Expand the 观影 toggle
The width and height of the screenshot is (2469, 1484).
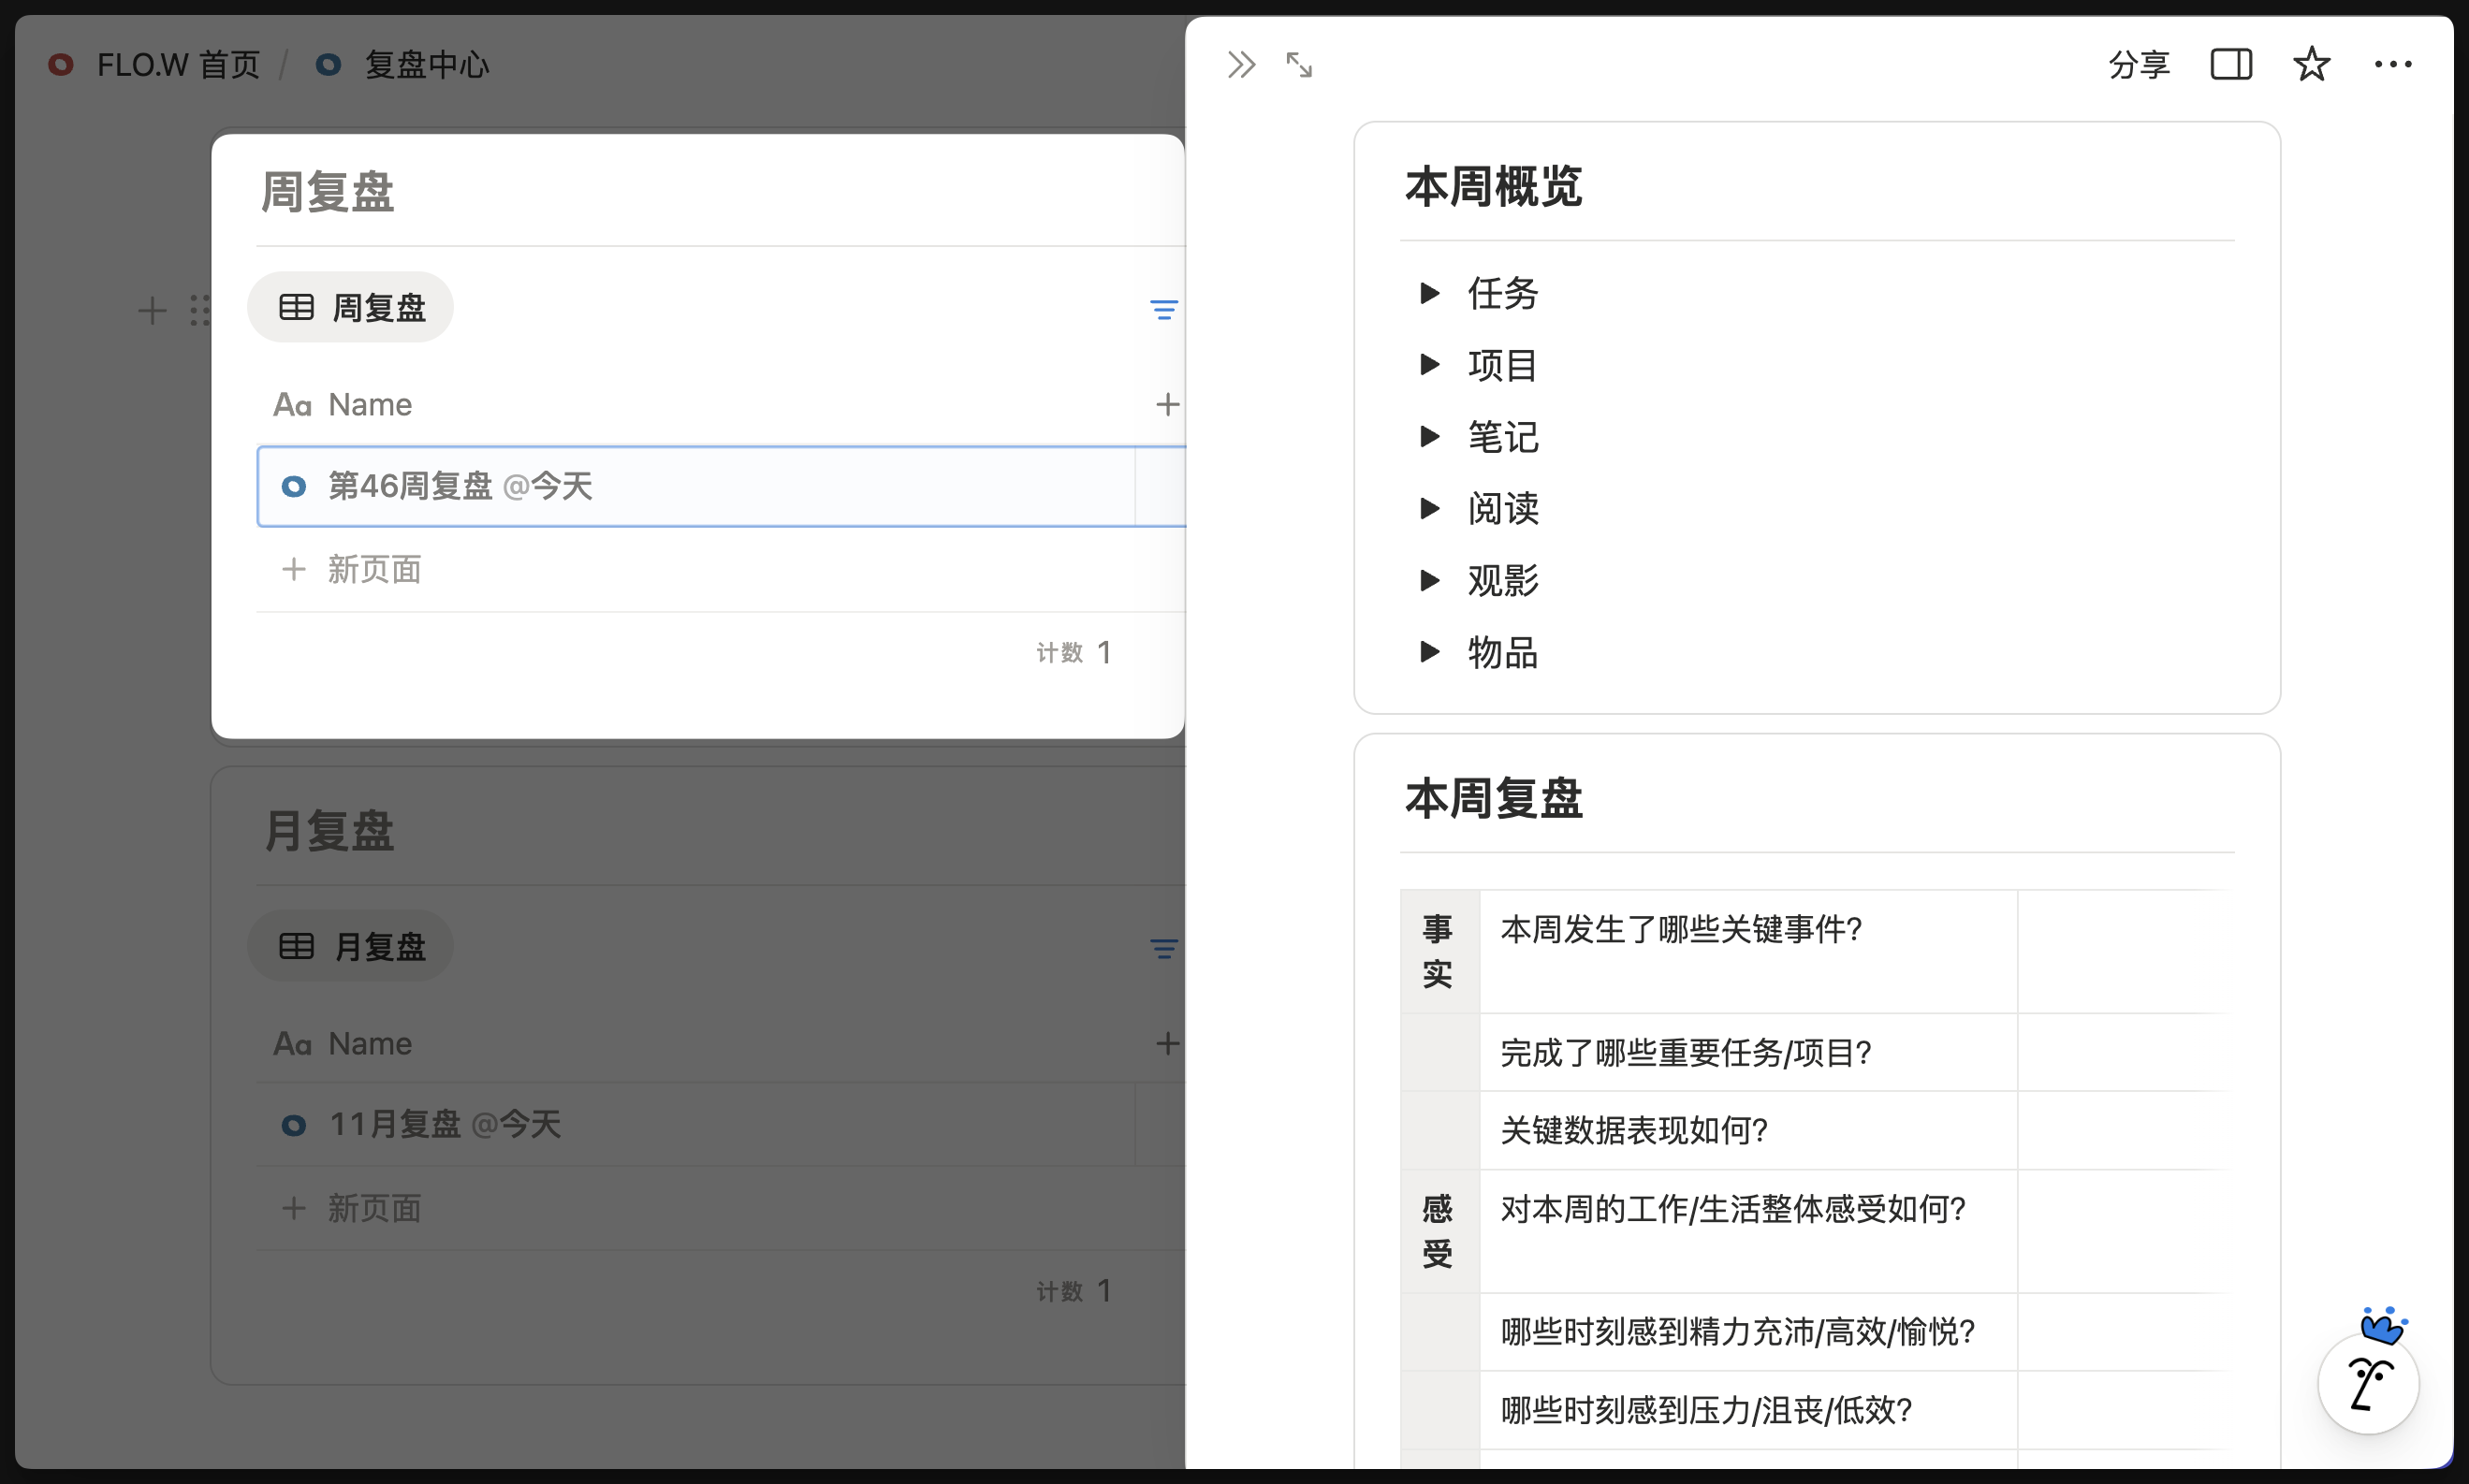pos(1430,581)
